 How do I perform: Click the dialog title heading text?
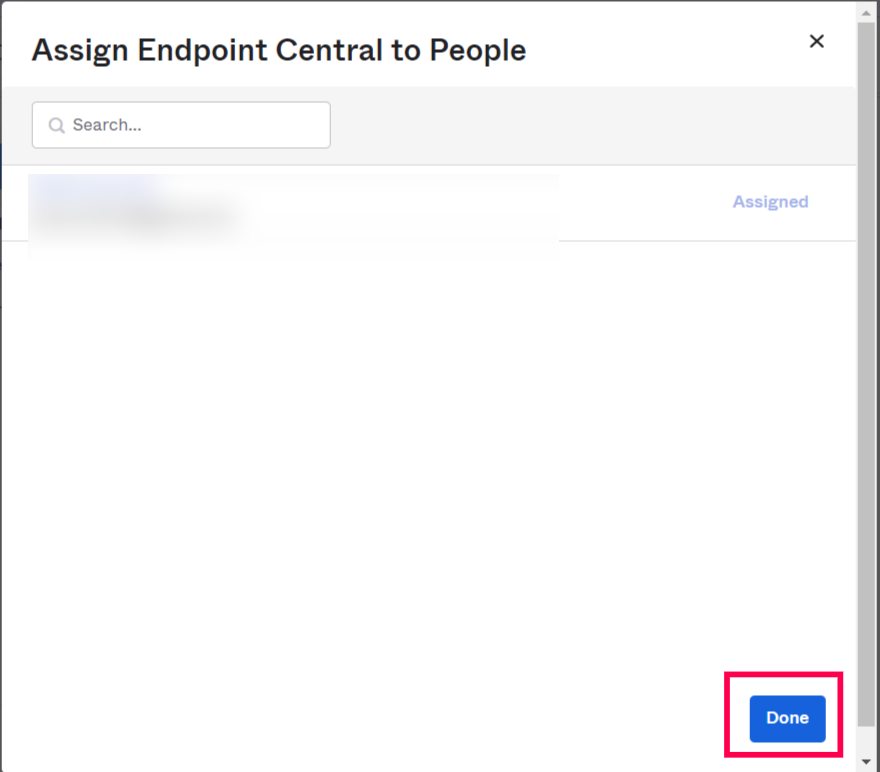coord(278,50)
